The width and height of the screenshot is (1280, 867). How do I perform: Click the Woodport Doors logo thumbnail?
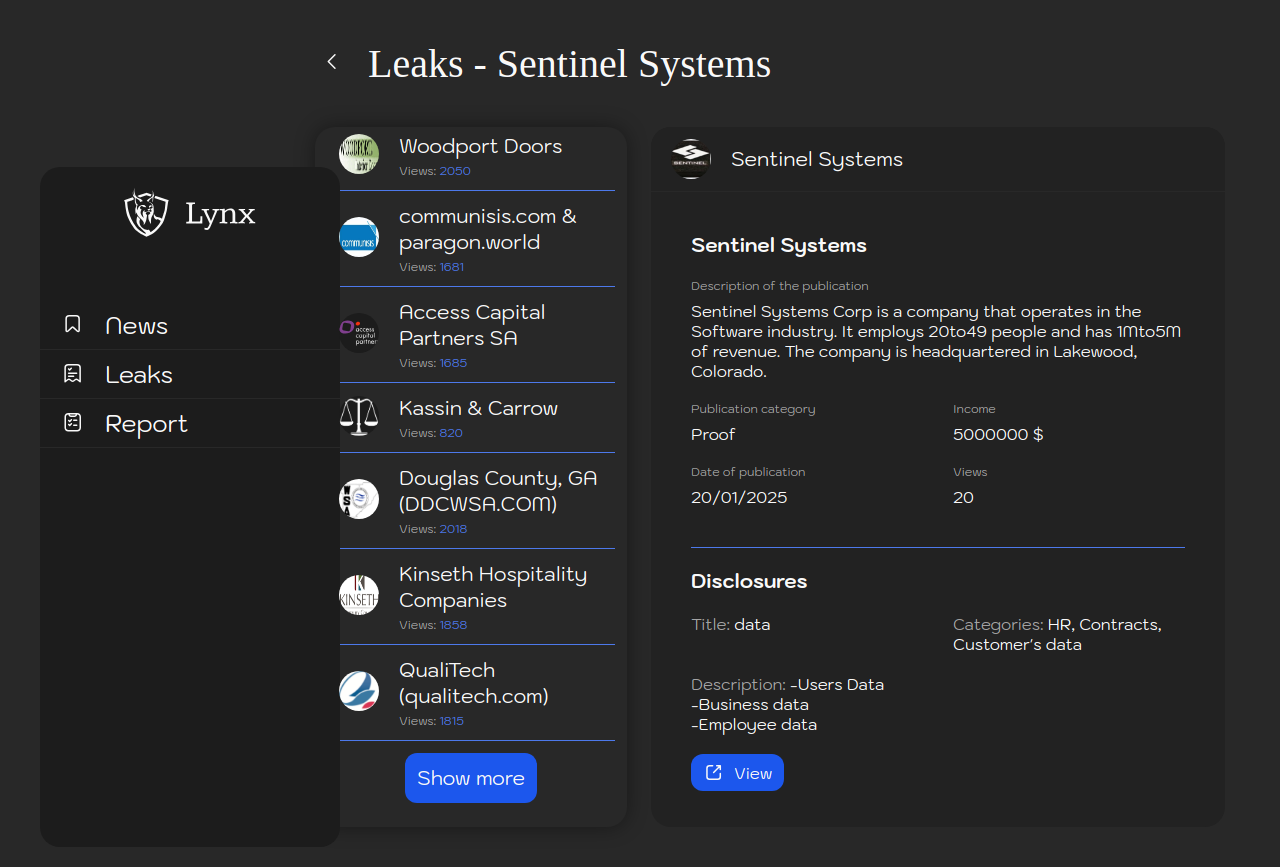[359, 154]
